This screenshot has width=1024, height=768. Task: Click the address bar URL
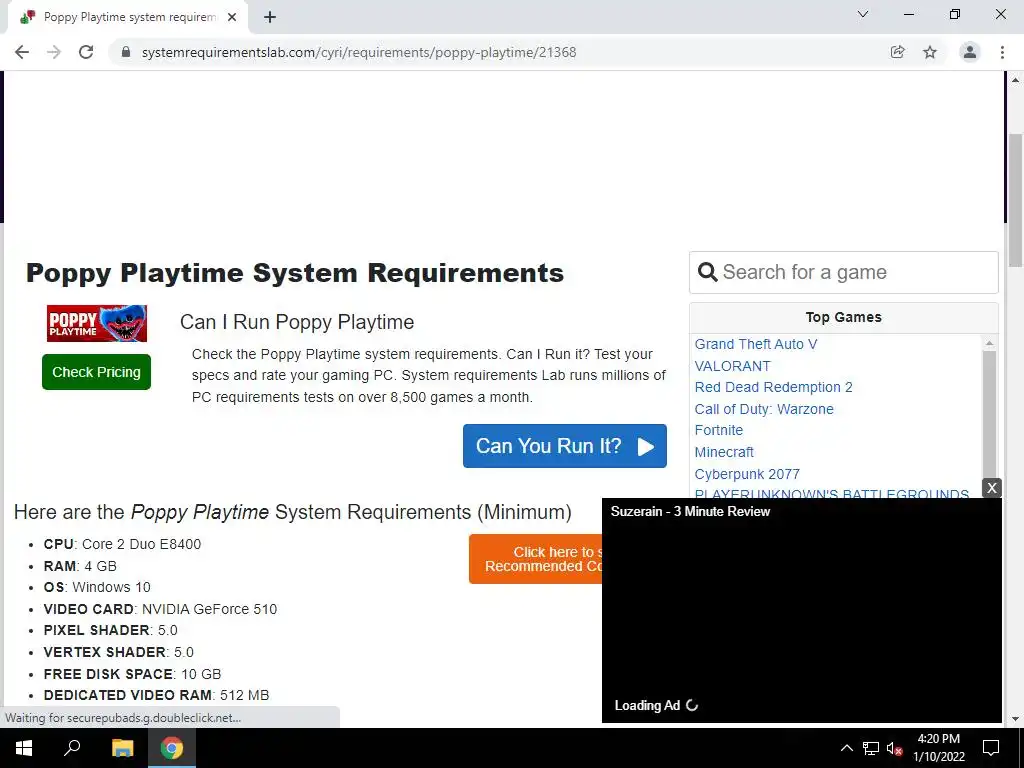pyautogui.click(x=359, y=52)
